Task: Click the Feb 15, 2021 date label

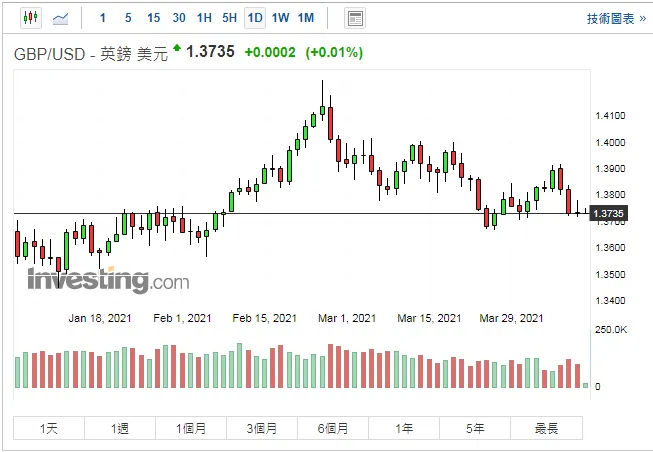Action: click(264, 318)
